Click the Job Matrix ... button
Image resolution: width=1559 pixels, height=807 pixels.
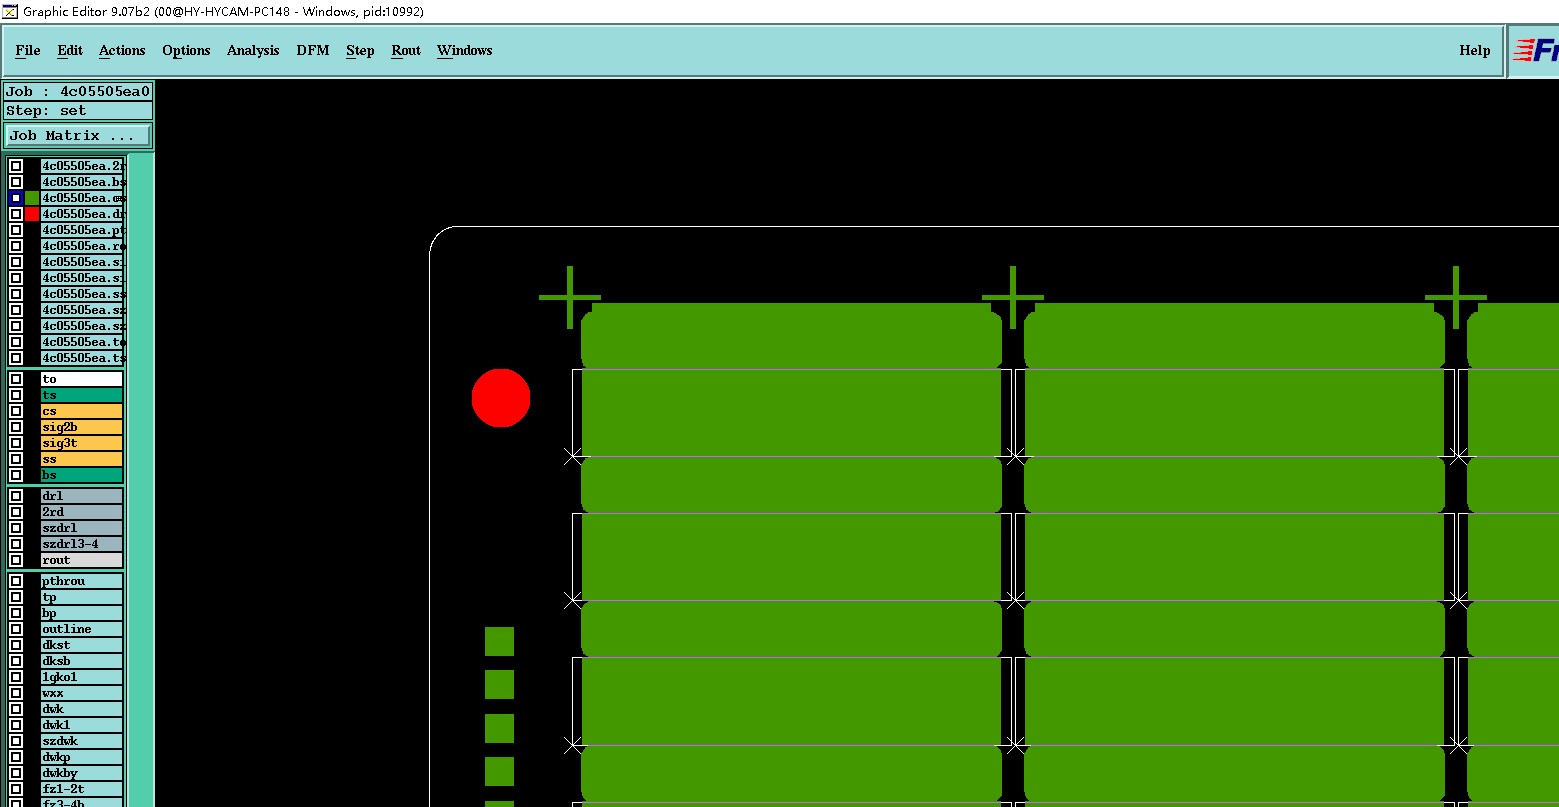(x=78, y=136)
